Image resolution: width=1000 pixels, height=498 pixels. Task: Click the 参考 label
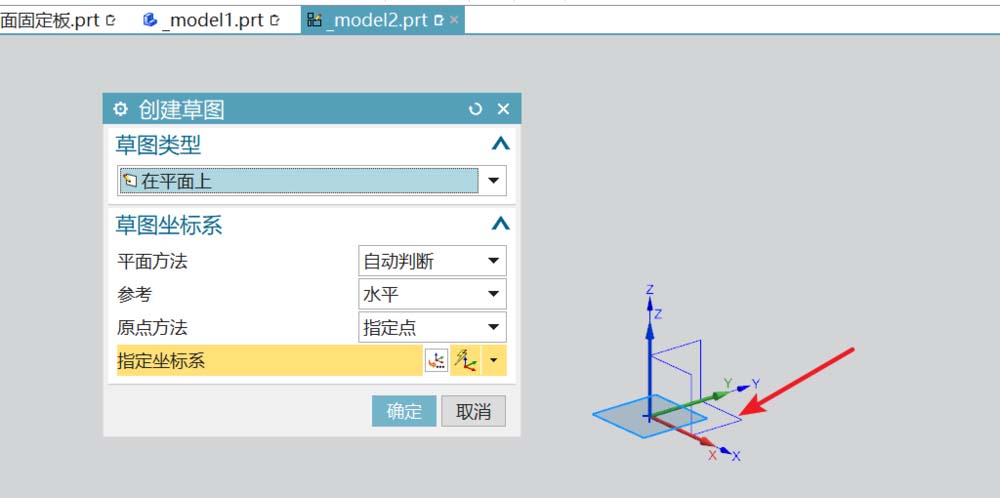pos(135,295)
